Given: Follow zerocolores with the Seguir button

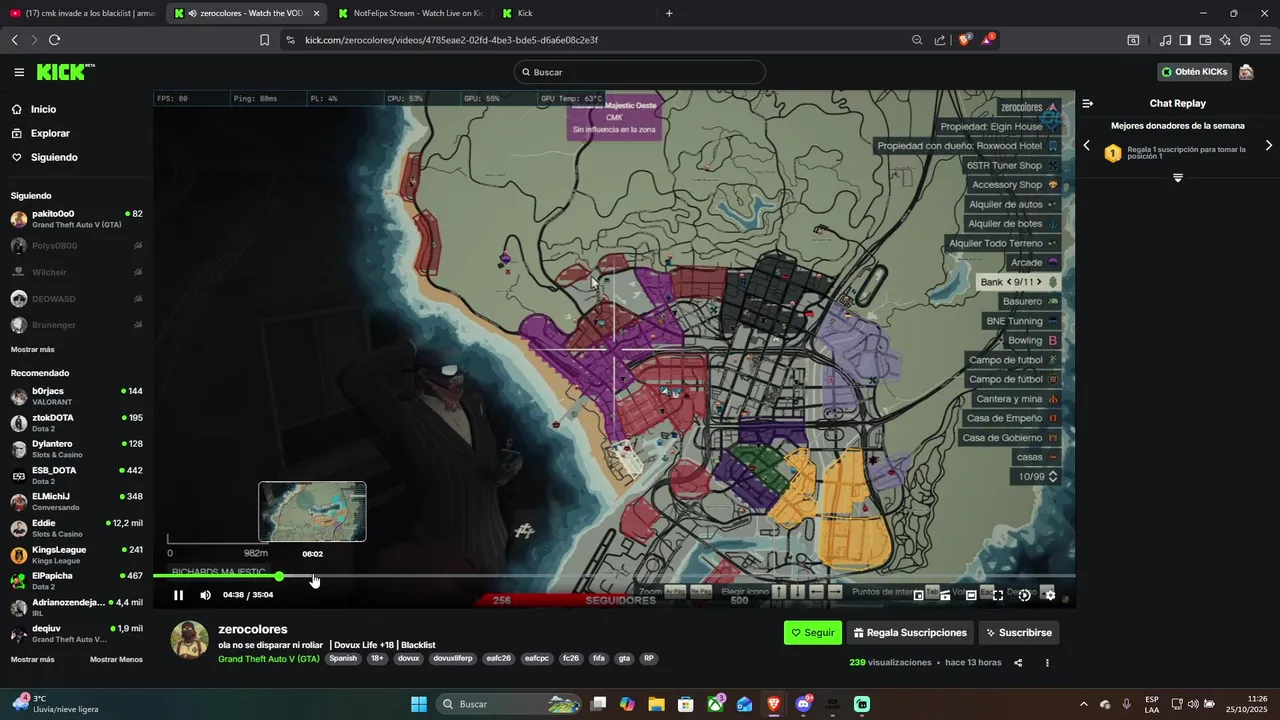Looking at the screenshot, I should [812, 633].
